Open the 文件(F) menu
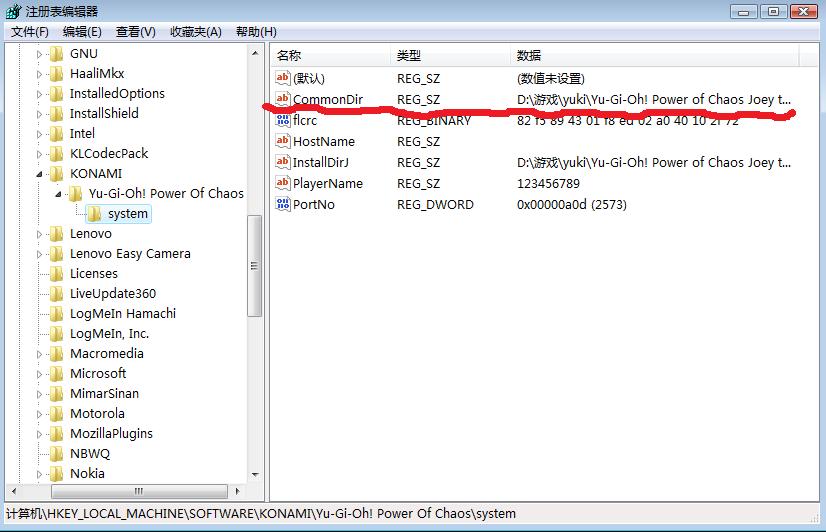 pyautogui.click(x=30, y=32)
